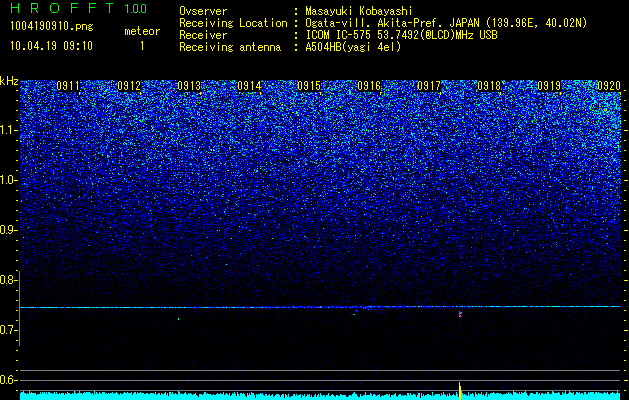
Task: Click the 0.9 kHz axis label
Action: tap(9, 230)
